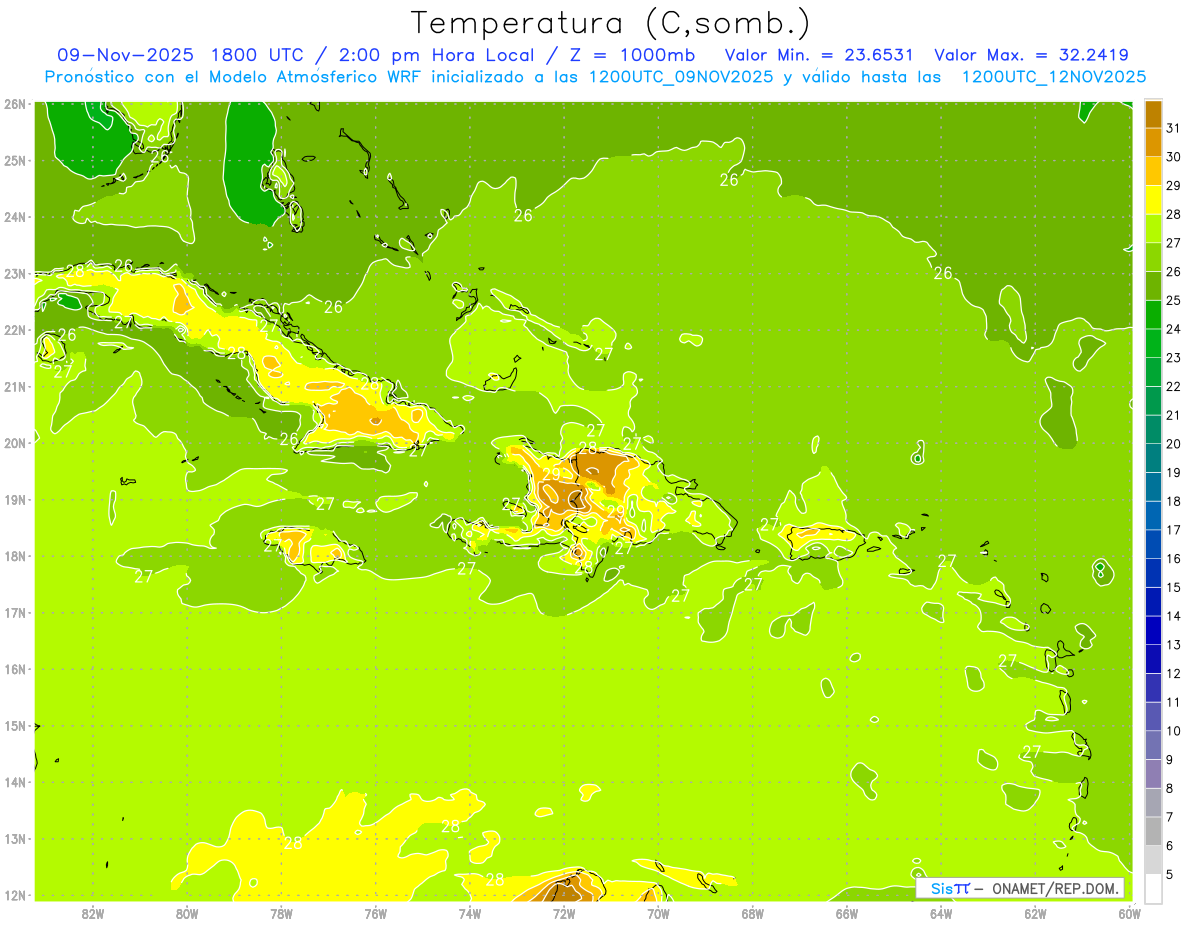The height and width of the screenshot is (927, 1200).
Task: Click the '80W' longitude axis label
Action: pyautogui.click(x=187, y=913)
